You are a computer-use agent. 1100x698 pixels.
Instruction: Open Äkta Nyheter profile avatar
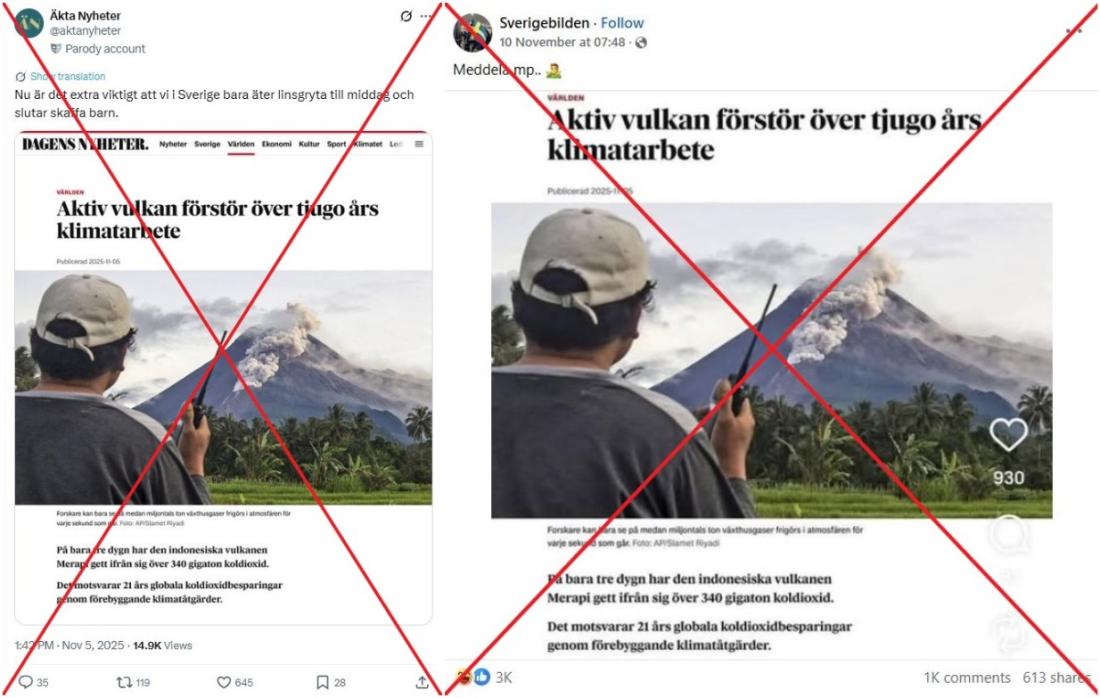click(29, 23)
